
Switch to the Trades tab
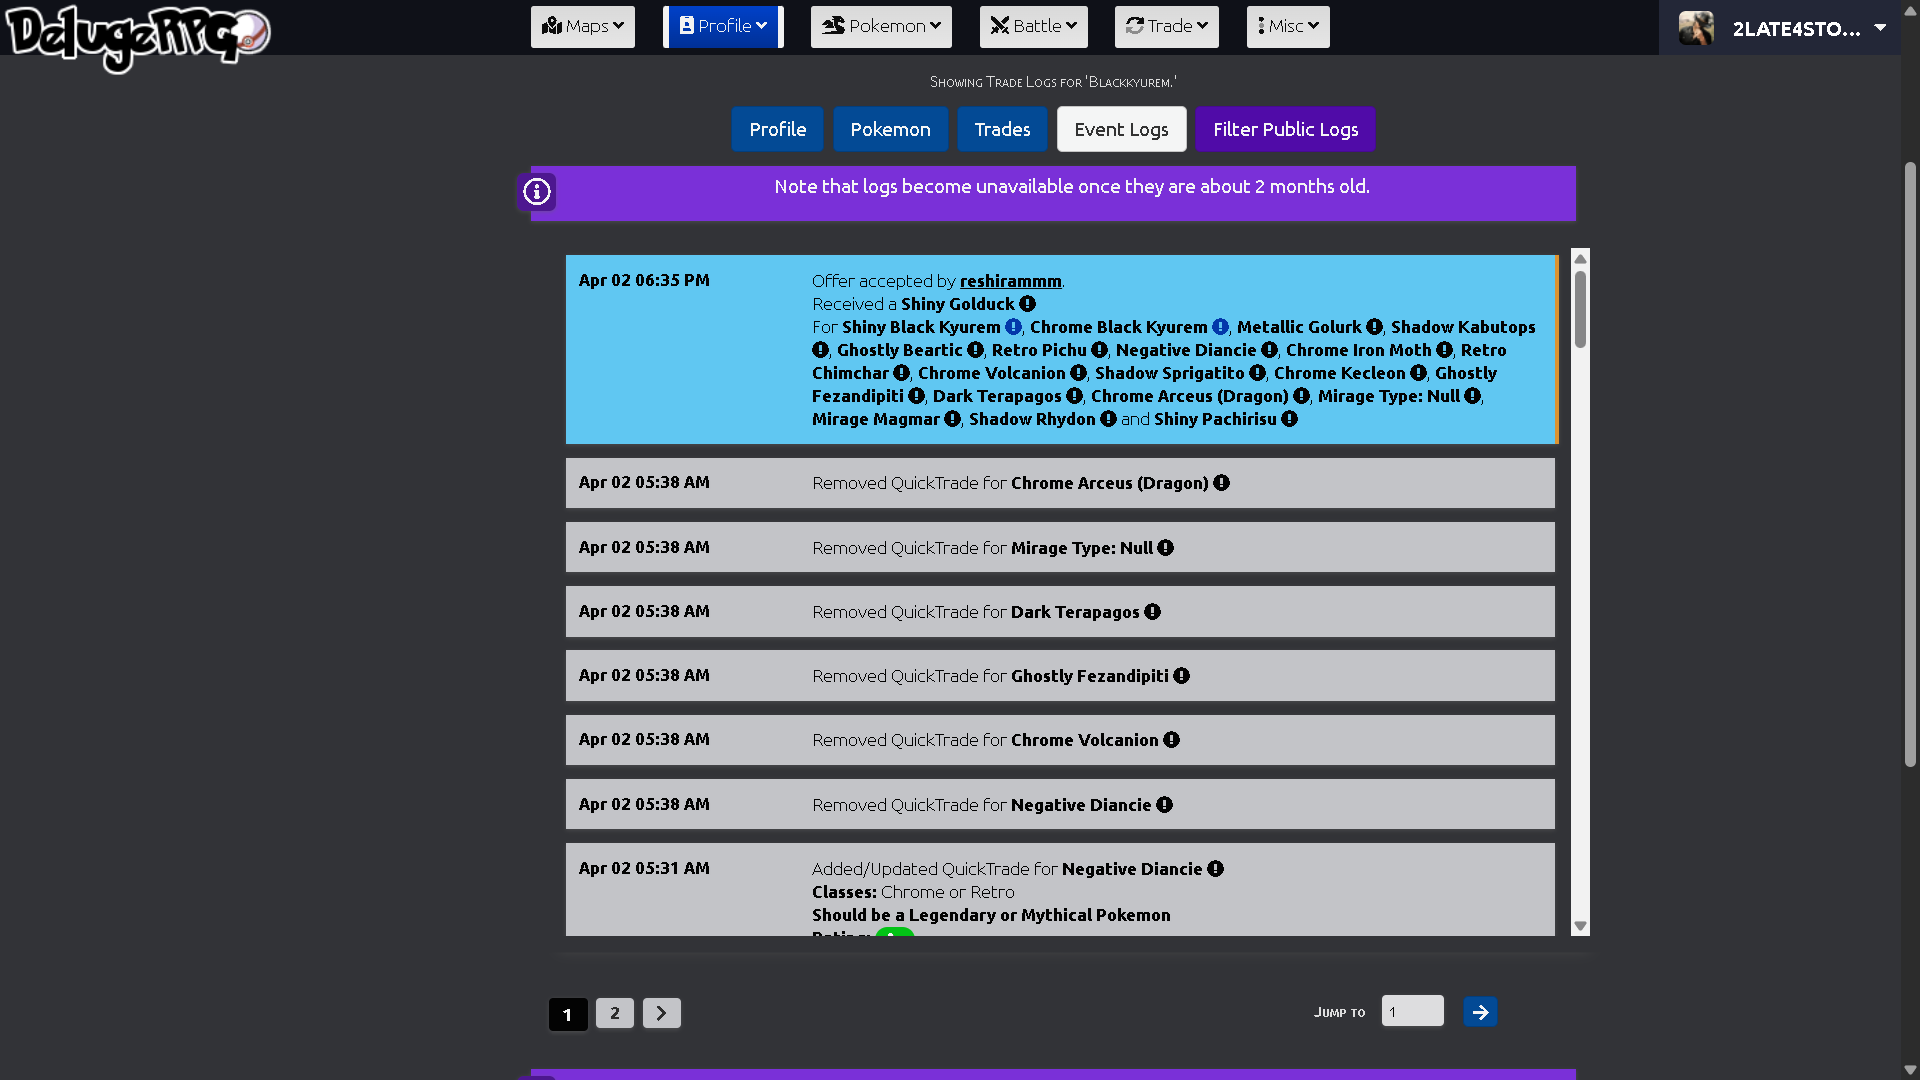click(1002, 129)
